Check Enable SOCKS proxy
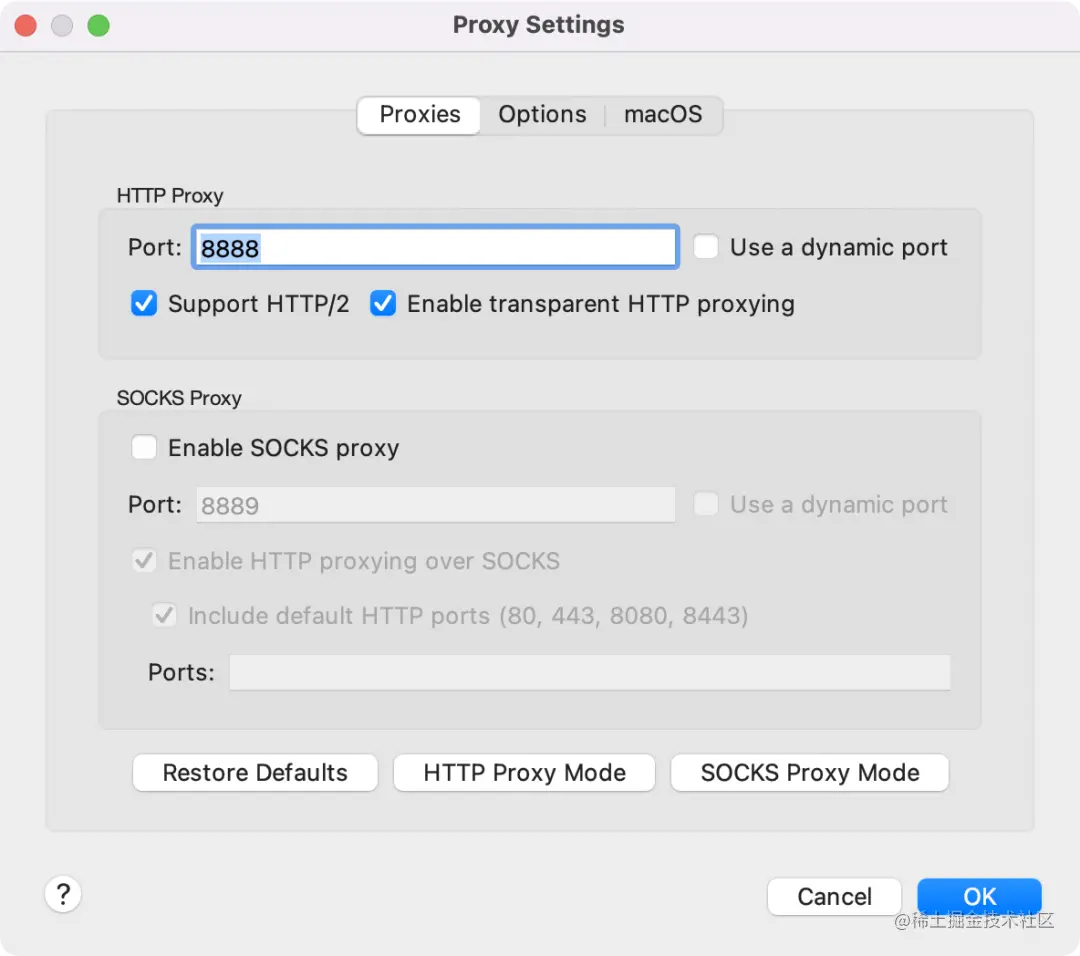 (145, 448)
